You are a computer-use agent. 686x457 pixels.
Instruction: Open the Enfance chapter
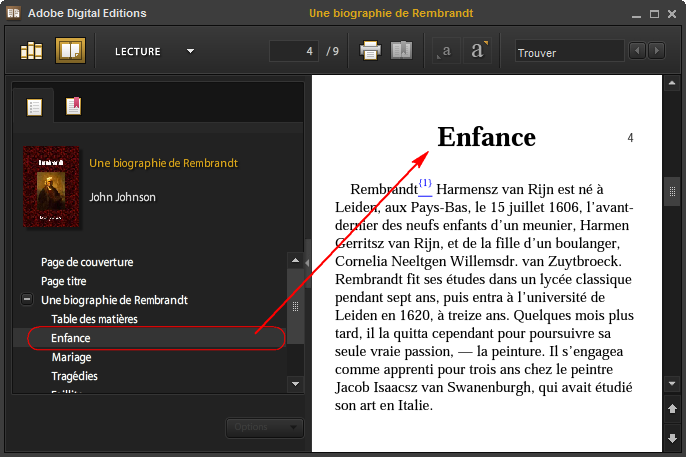tap(149, 338)
